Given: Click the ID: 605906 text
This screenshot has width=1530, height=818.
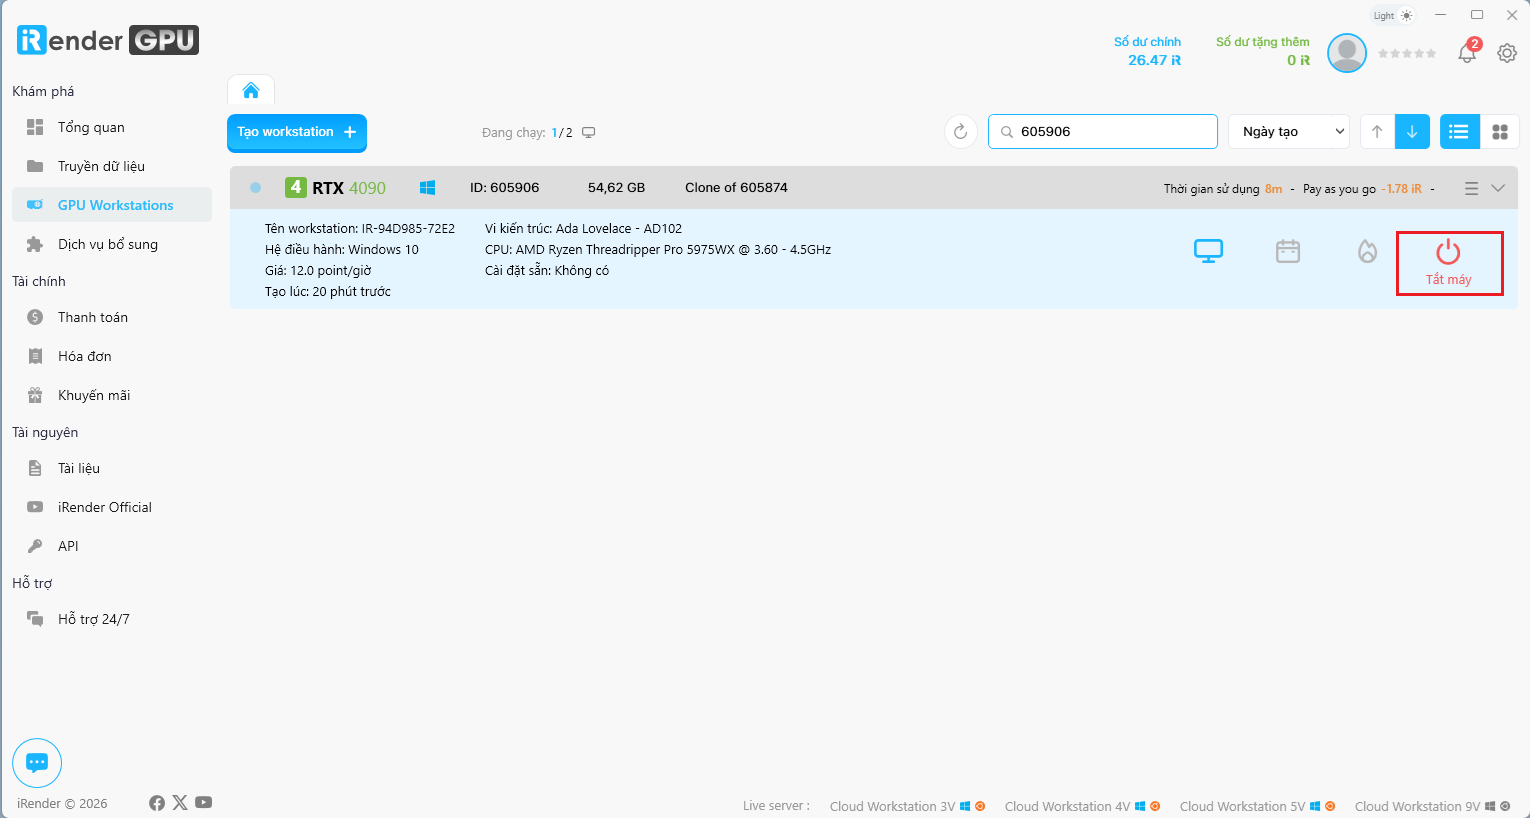Looking at the screenshot, I should 505,188.
